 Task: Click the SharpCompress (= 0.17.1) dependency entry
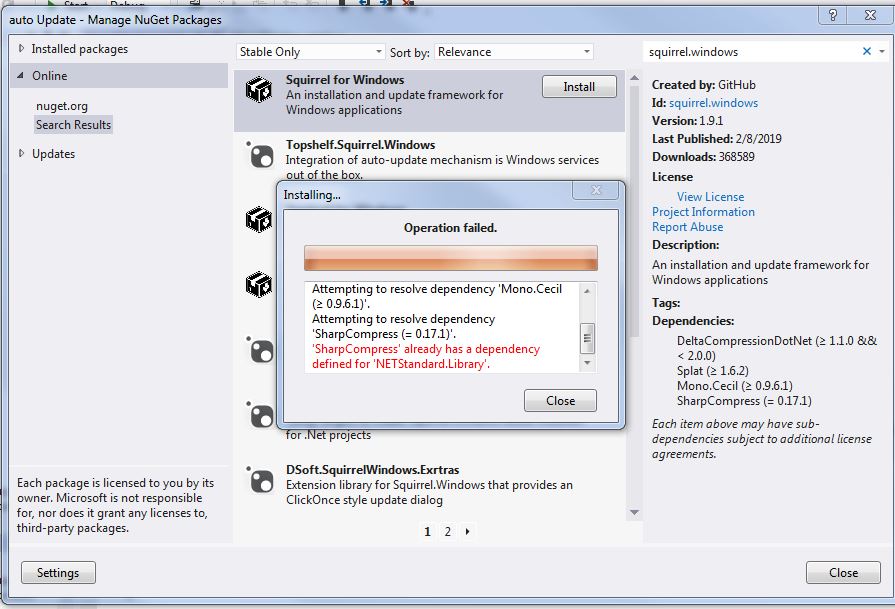pos(744,401)
